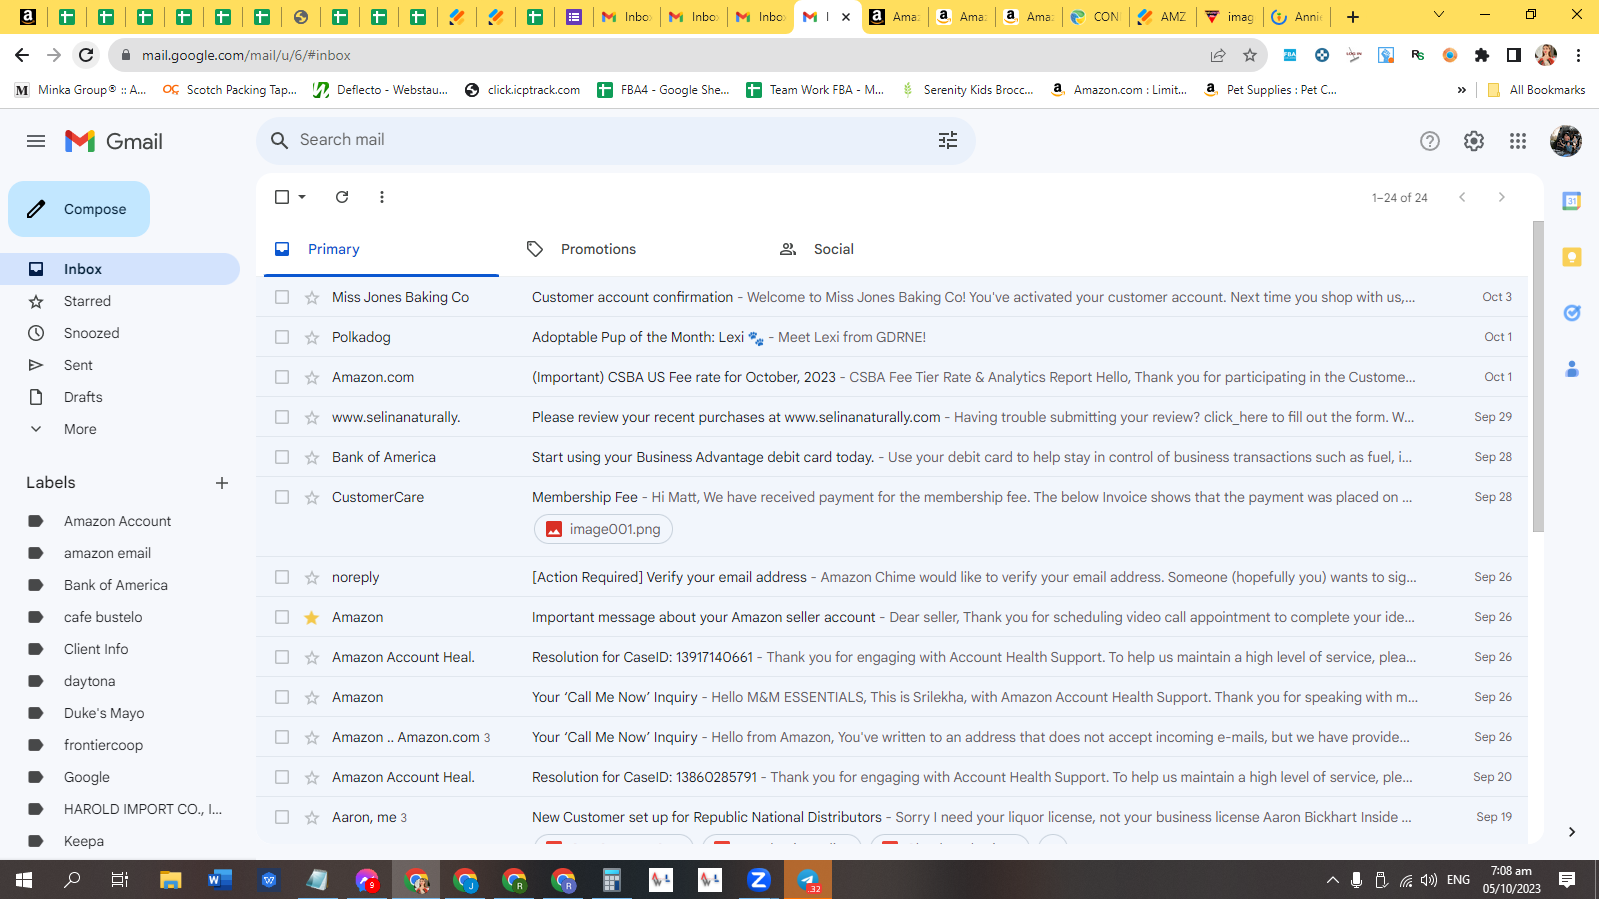The height and width of the screenshot is (899, 1599).
Task: Show hidden system tray icons chevron
Action: click(1332, 880)
